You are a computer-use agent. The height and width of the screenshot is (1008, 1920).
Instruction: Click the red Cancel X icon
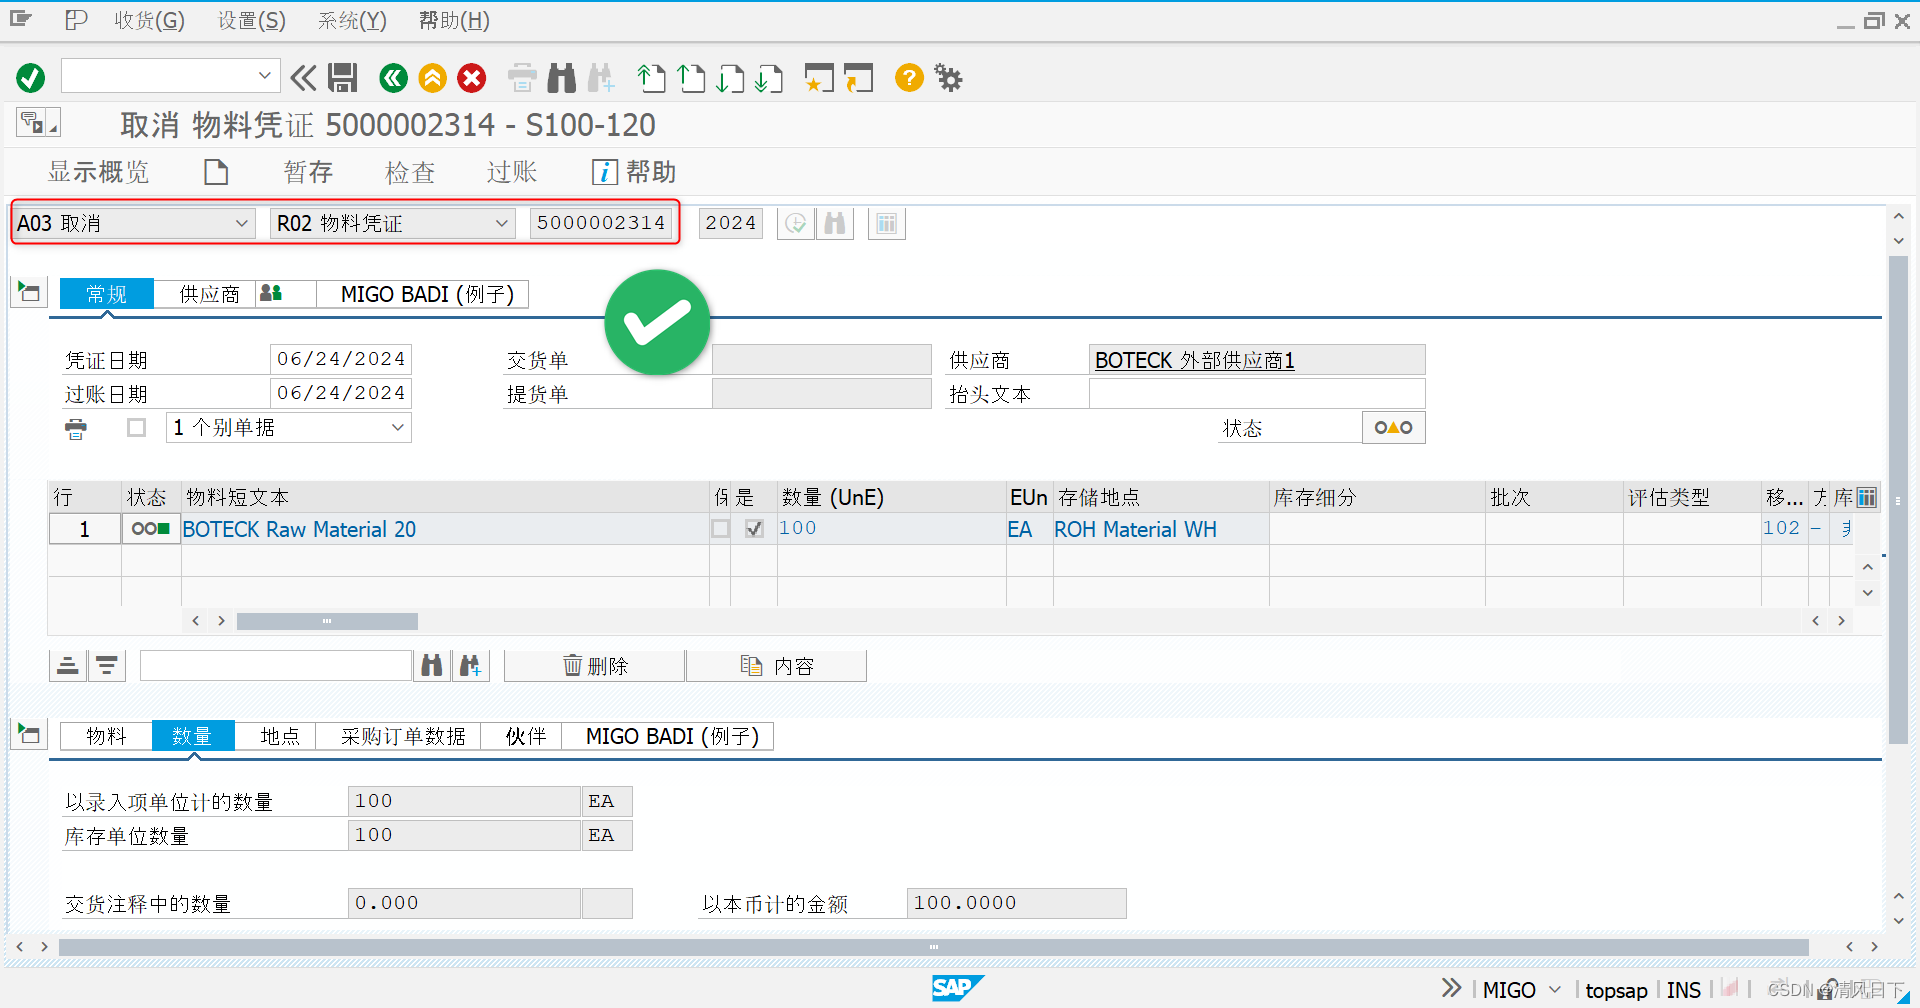[x=472, y=77]
